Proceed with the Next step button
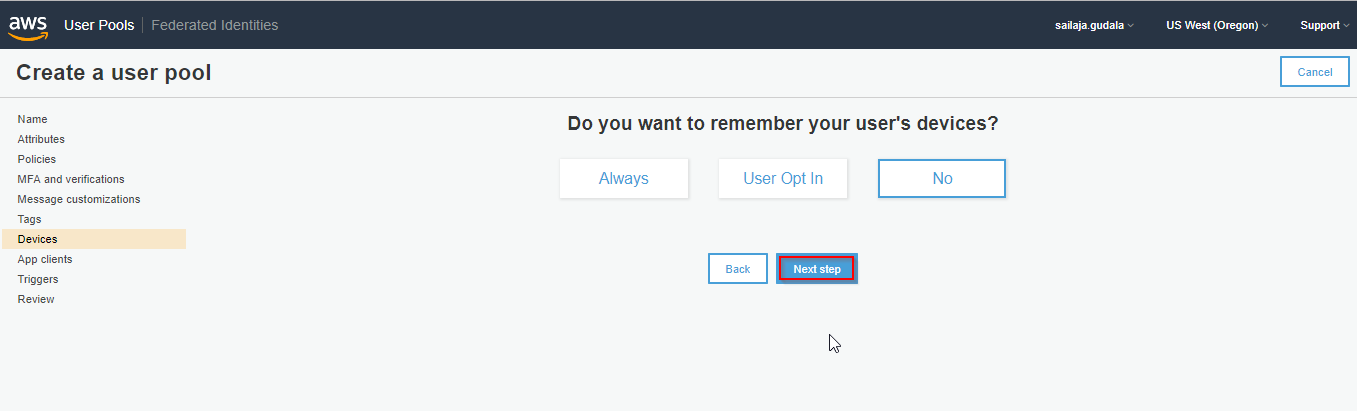 pos(817,269)
